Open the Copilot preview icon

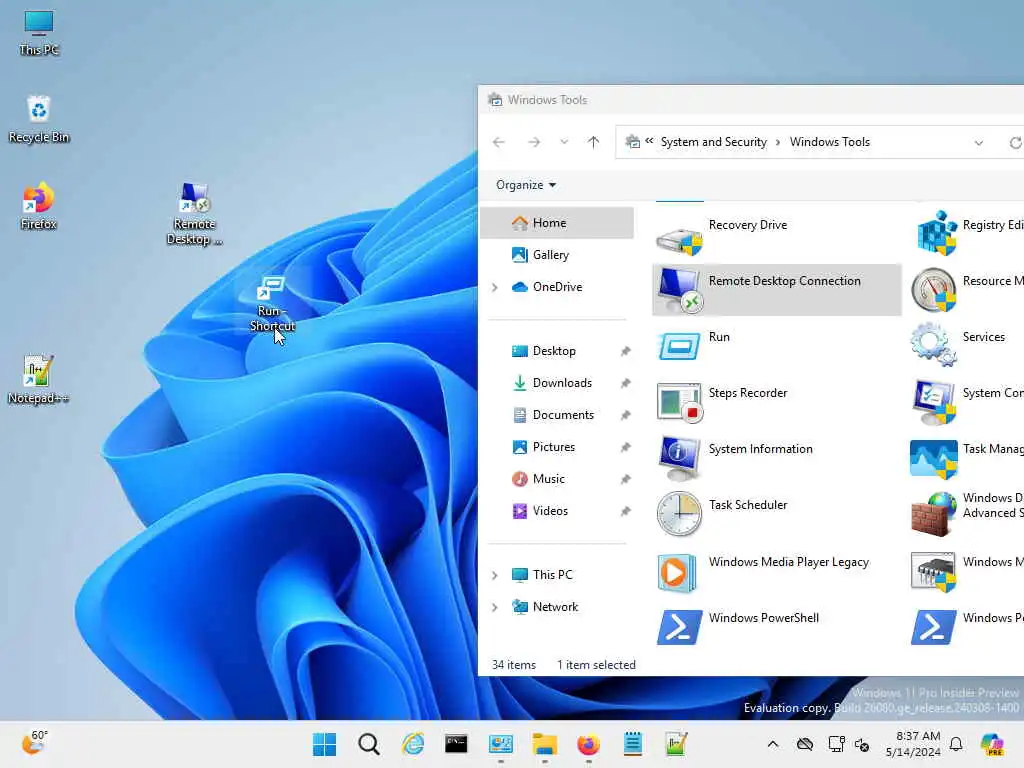pyautogui.click(x=992, y=744)
